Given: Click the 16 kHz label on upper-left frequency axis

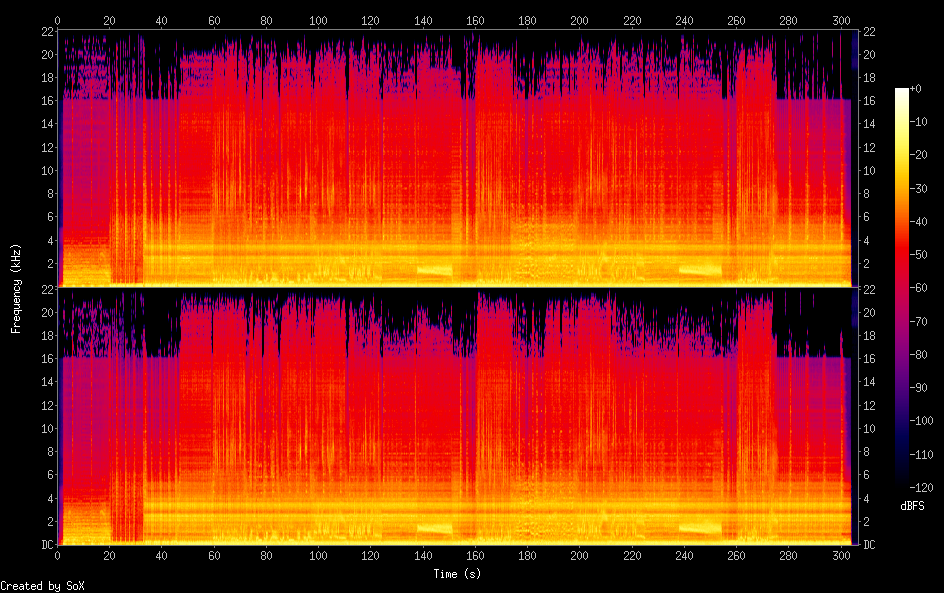Looking at the screenshot, I should tap(45, 101).
